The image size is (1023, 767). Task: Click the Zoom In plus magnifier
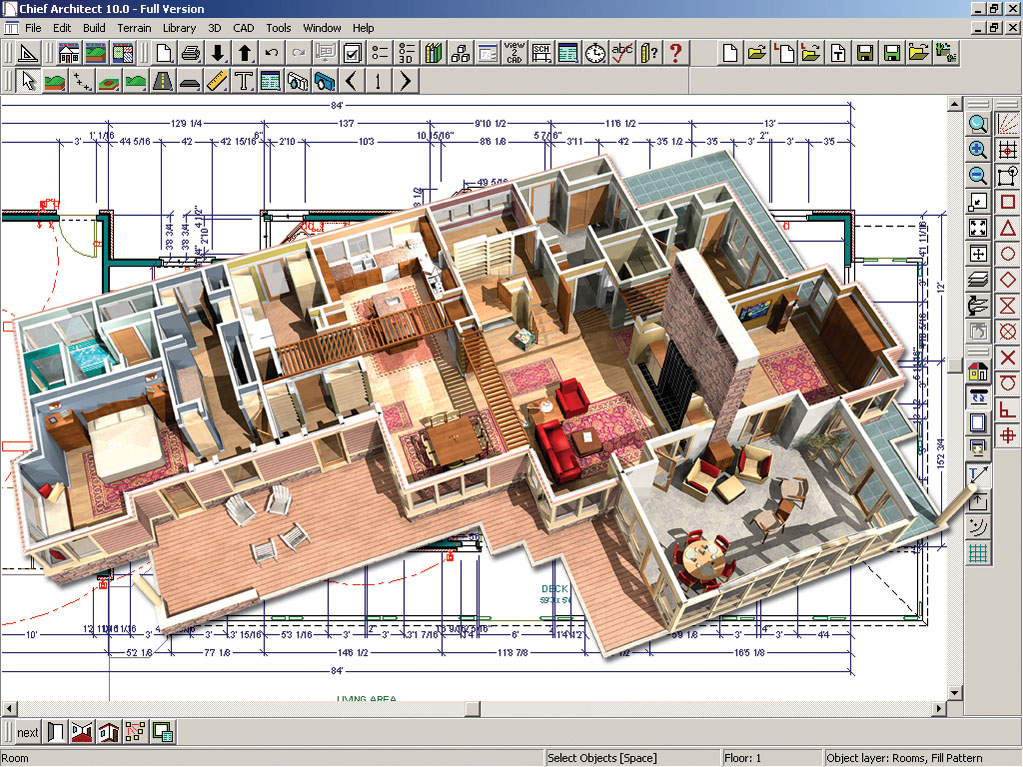pos(977,150)
